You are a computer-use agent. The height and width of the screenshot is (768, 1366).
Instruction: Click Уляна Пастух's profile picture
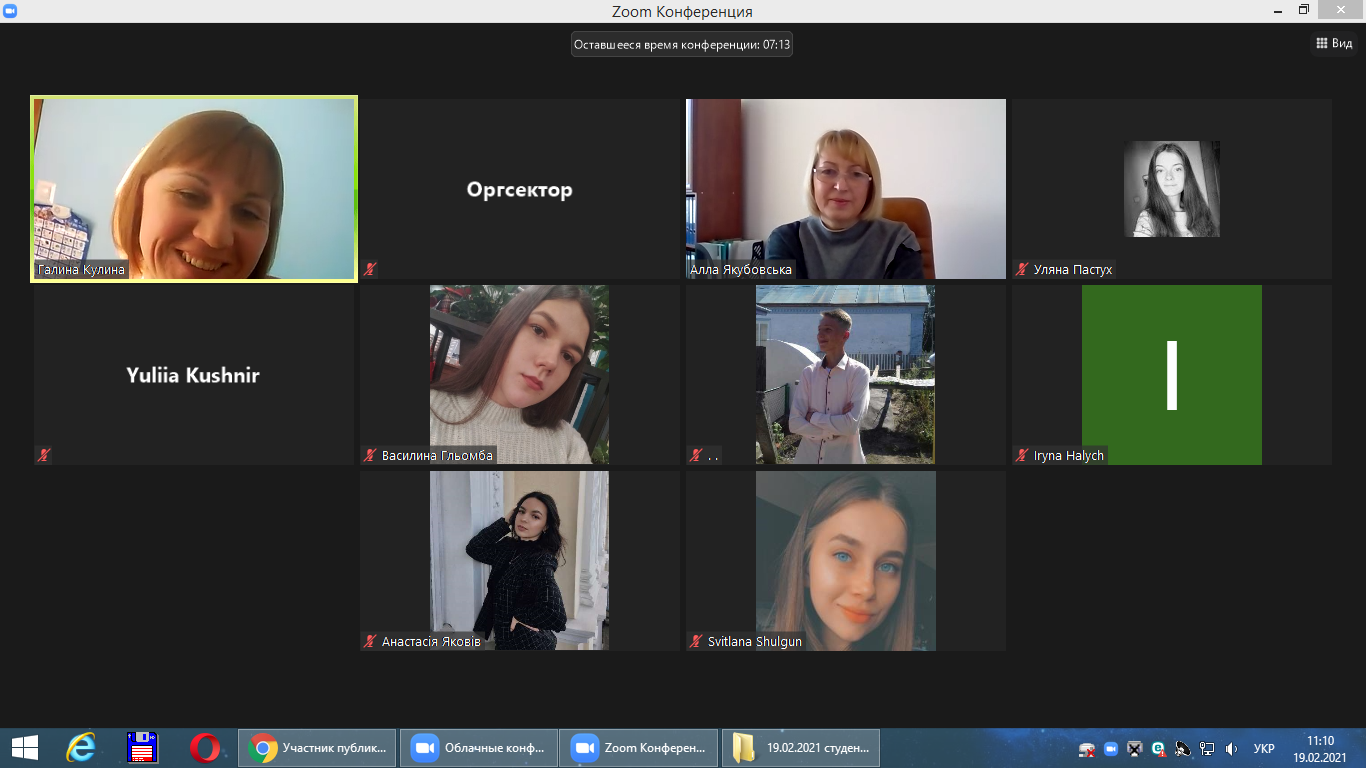pos(1172,189)
